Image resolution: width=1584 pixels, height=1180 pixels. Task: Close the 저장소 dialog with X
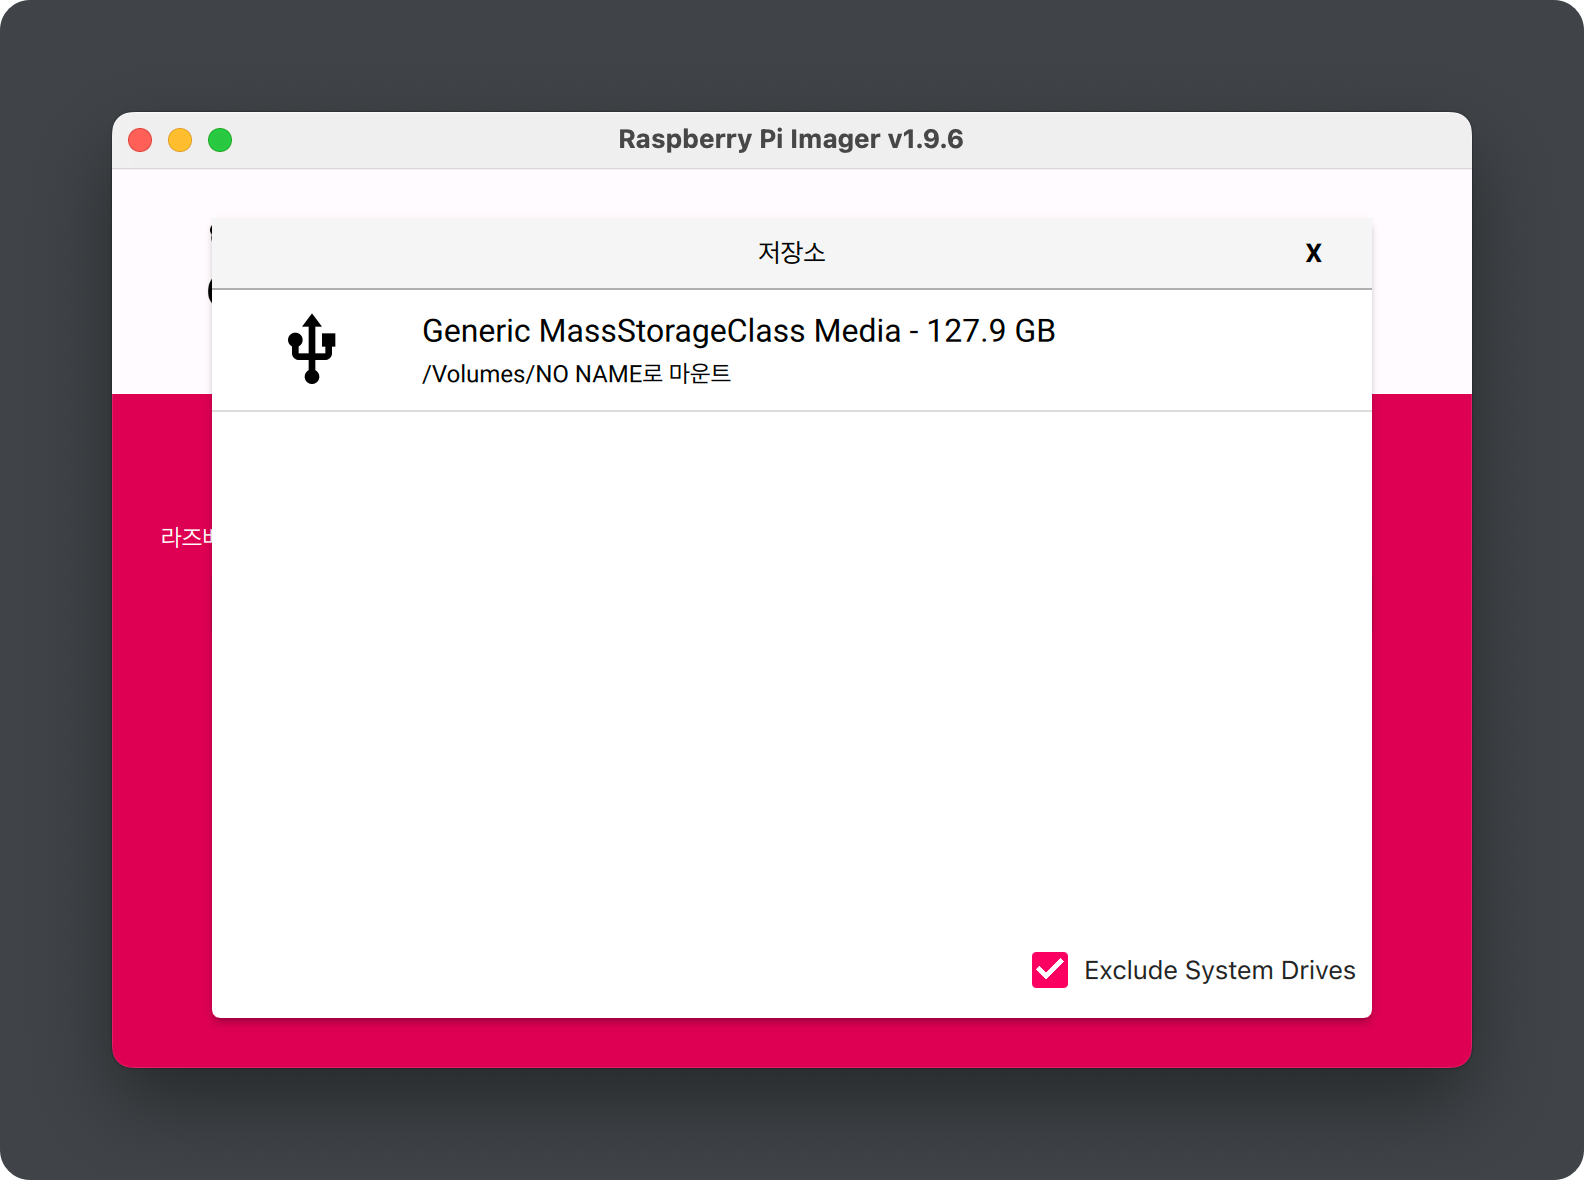(1313, 253)
